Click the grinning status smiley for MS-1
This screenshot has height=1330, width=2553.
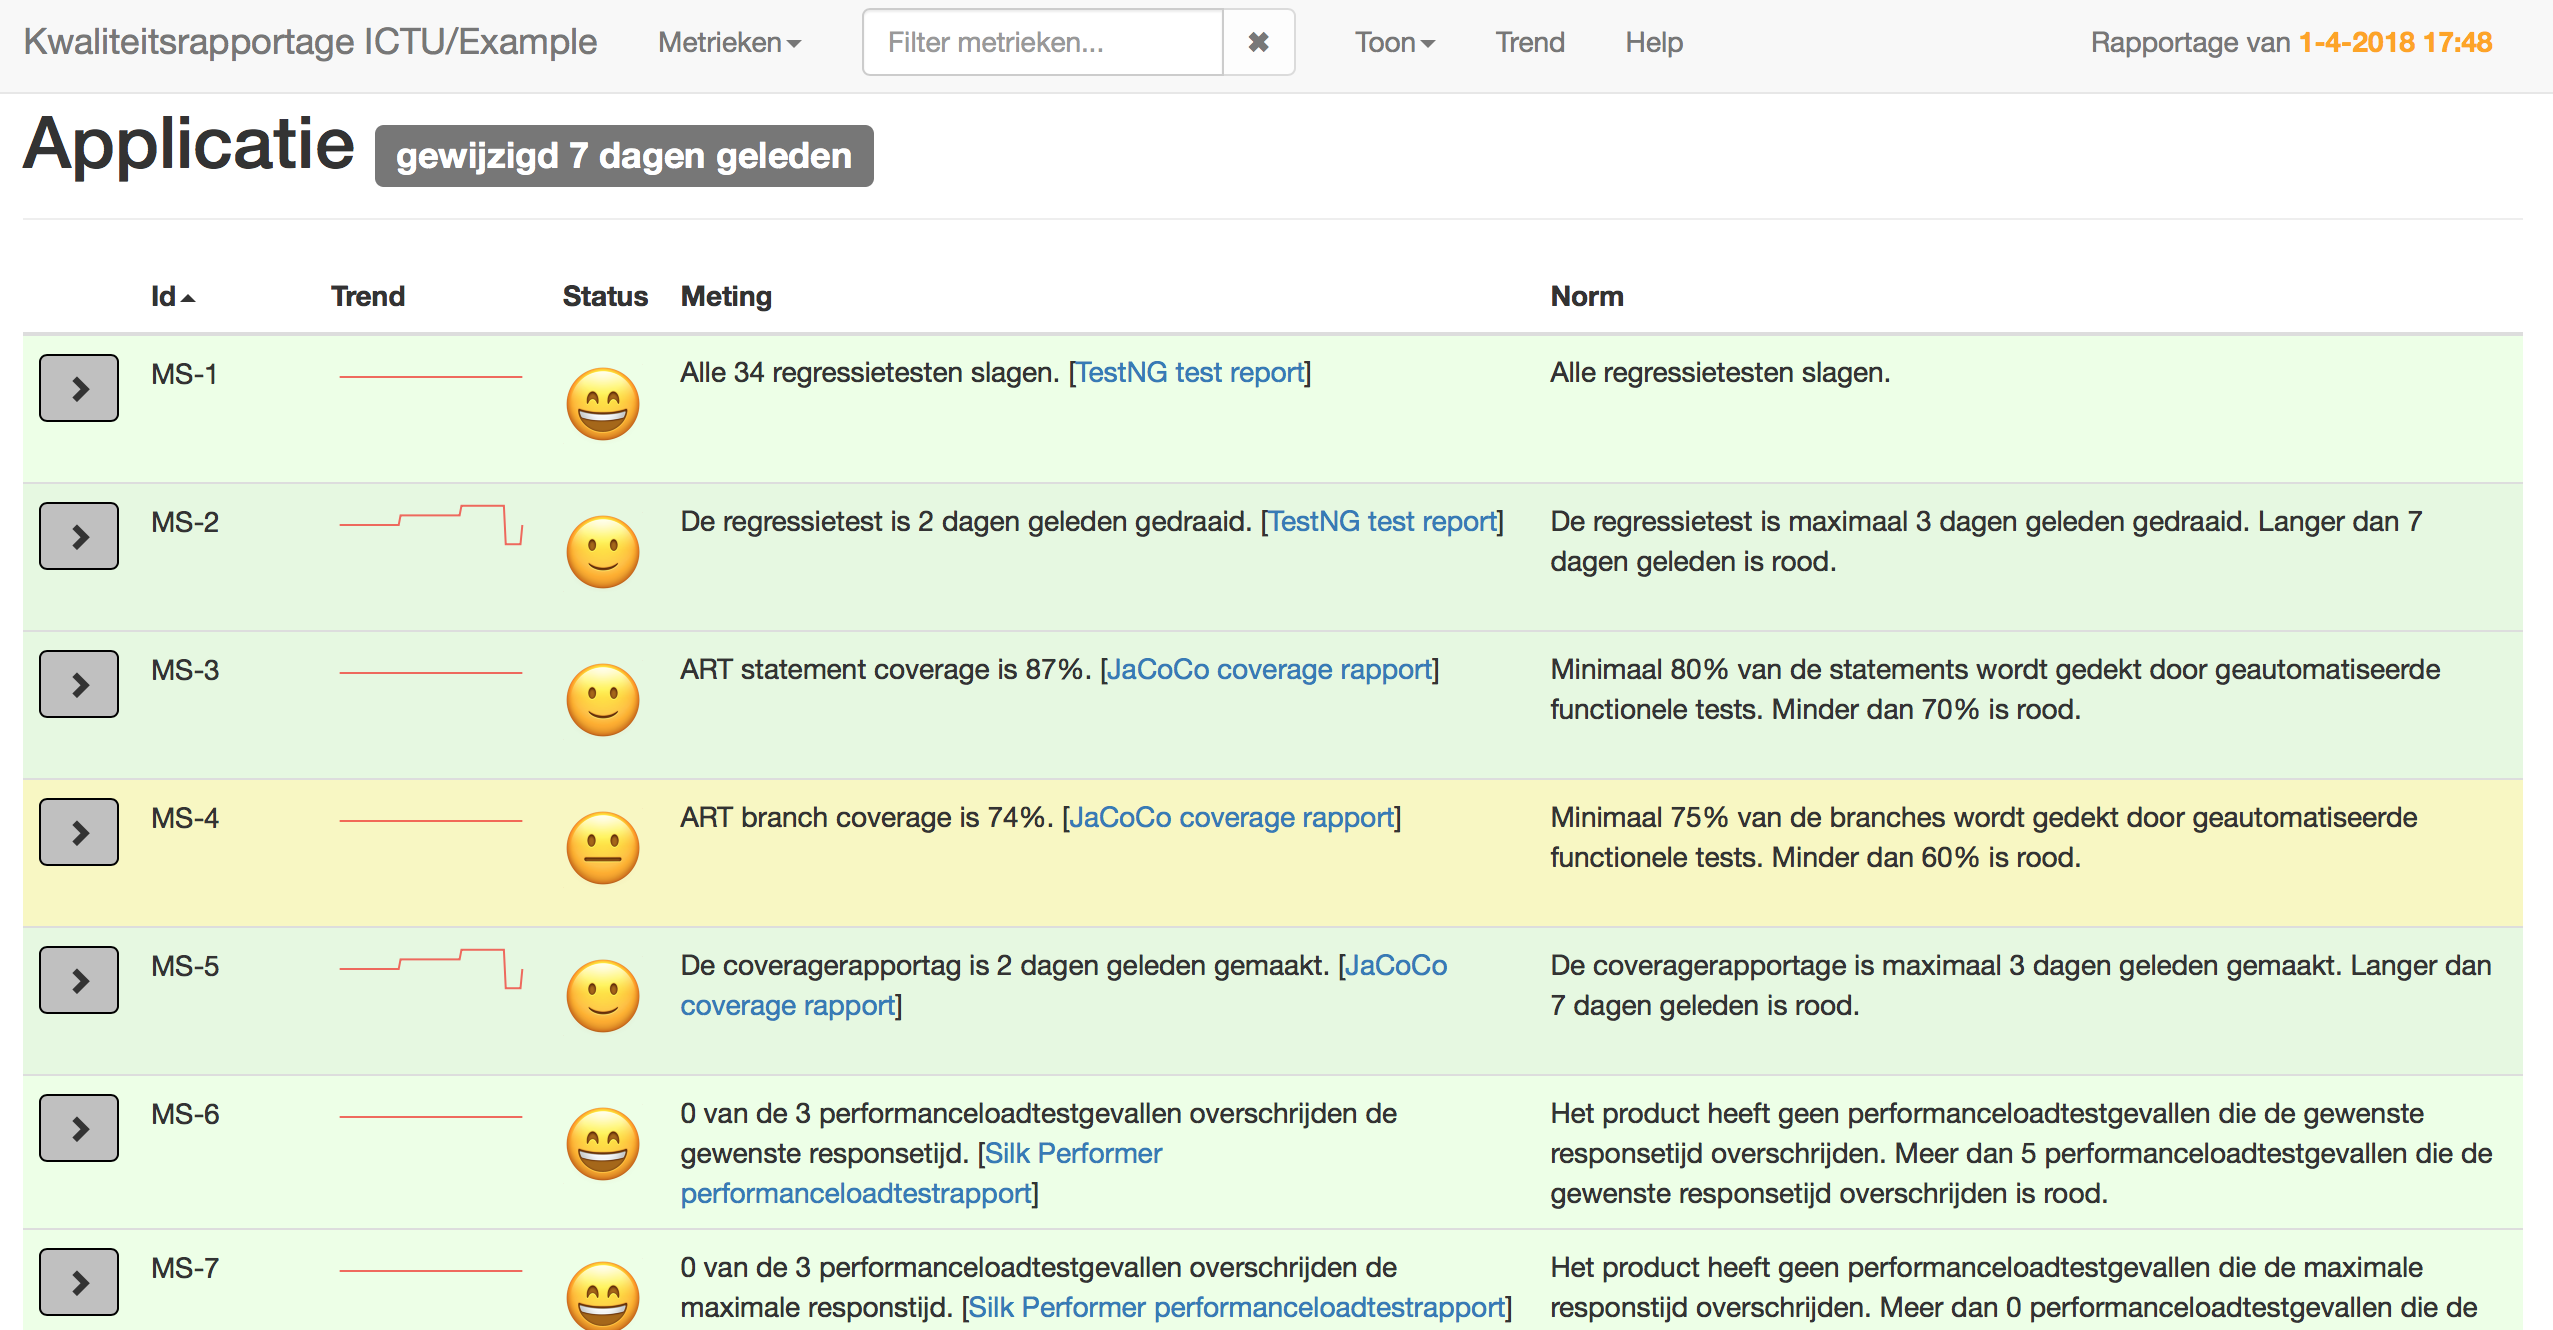tap(603, 404)
